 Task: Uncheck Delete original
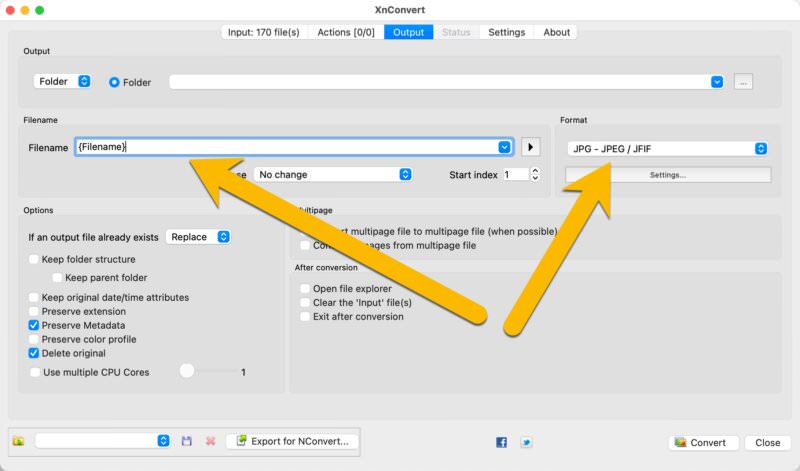pyautogui.click(x=34, y=353)
